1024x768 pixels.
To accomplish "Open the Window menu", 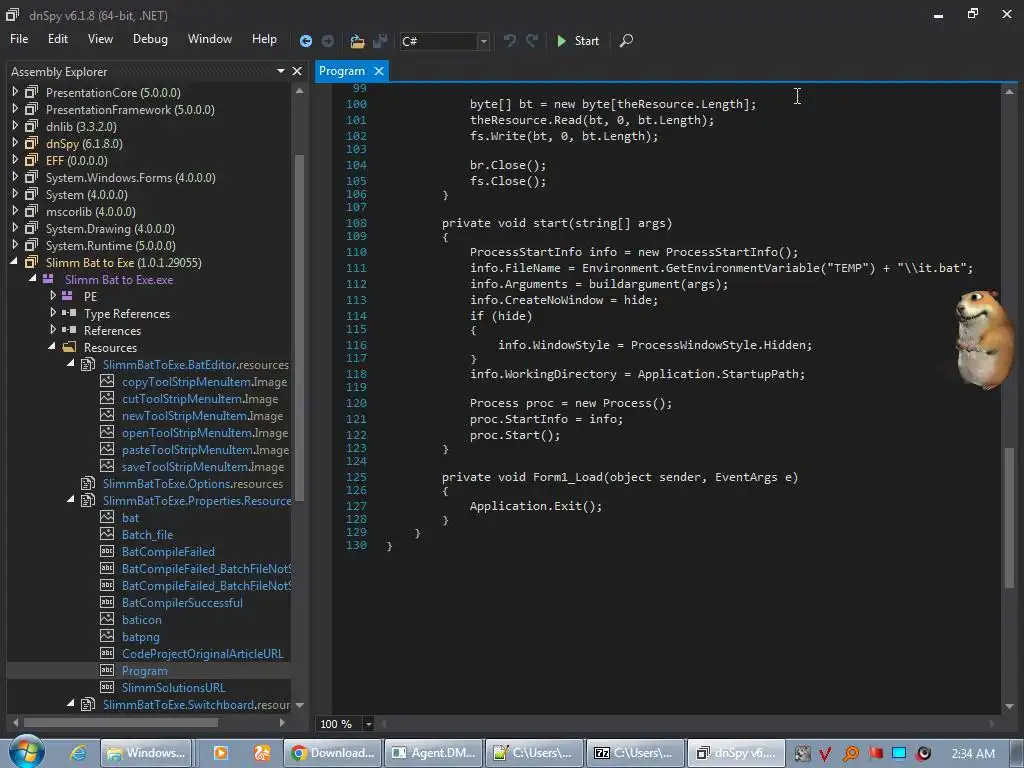I will [x=210, y=39].
